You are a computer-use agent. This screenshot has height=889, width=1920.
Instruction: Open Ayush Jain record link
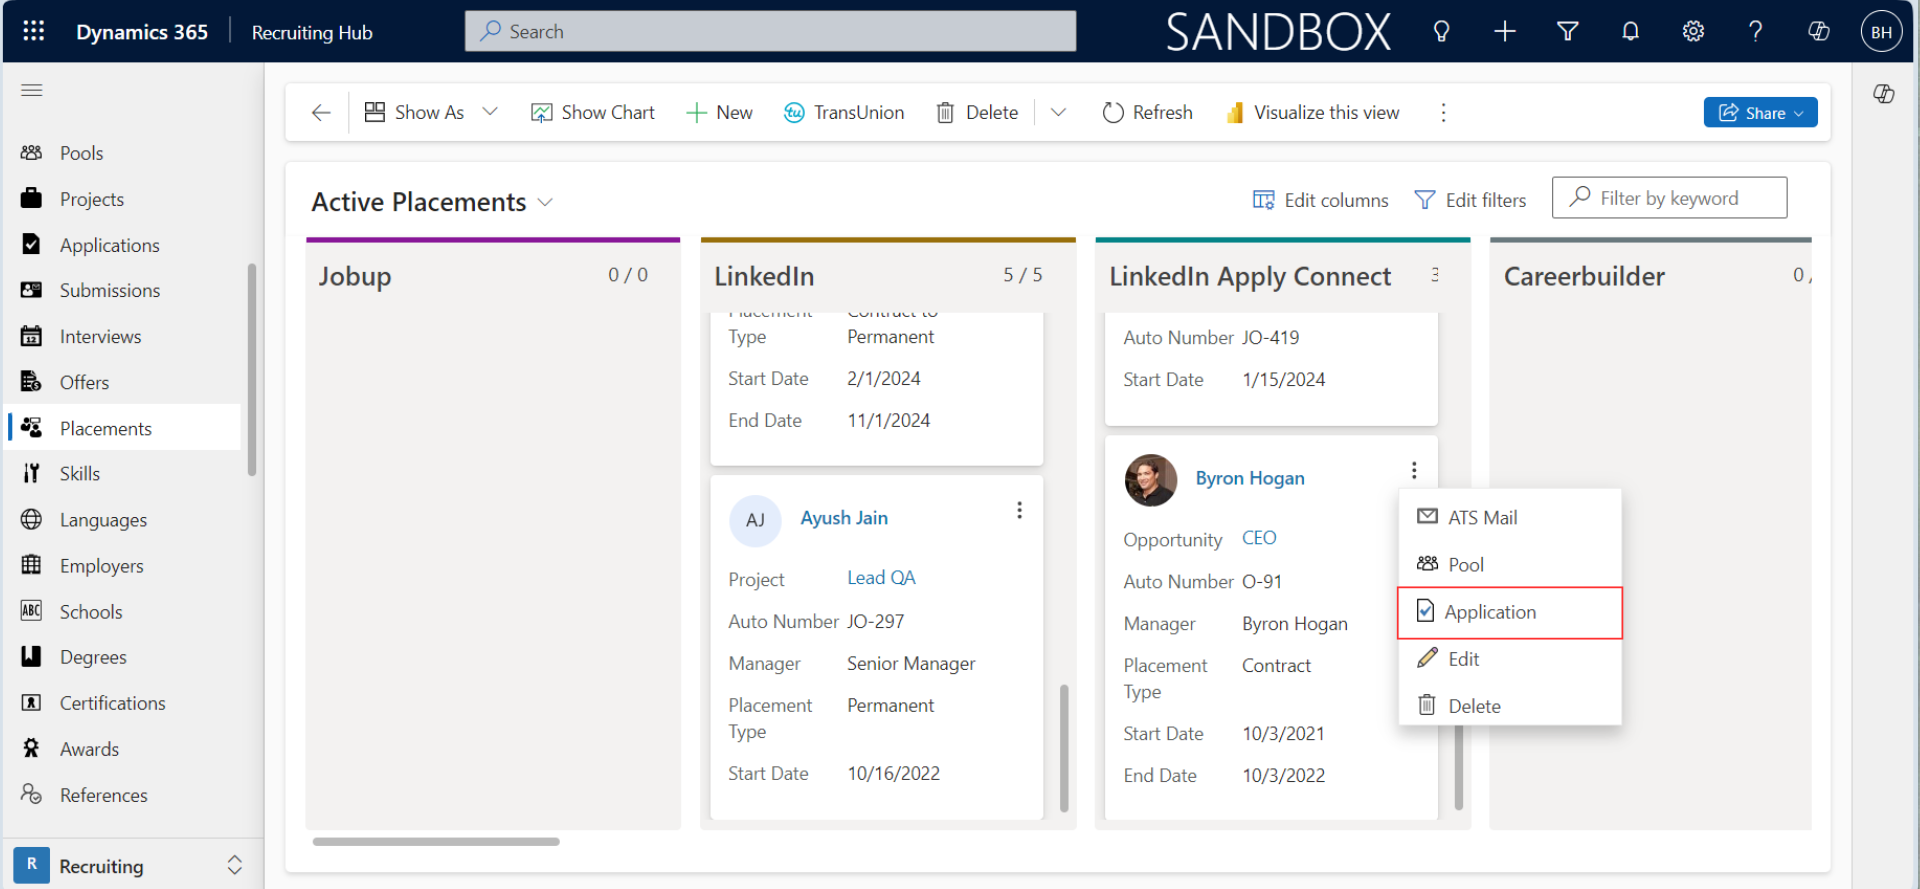pos(844,518)
